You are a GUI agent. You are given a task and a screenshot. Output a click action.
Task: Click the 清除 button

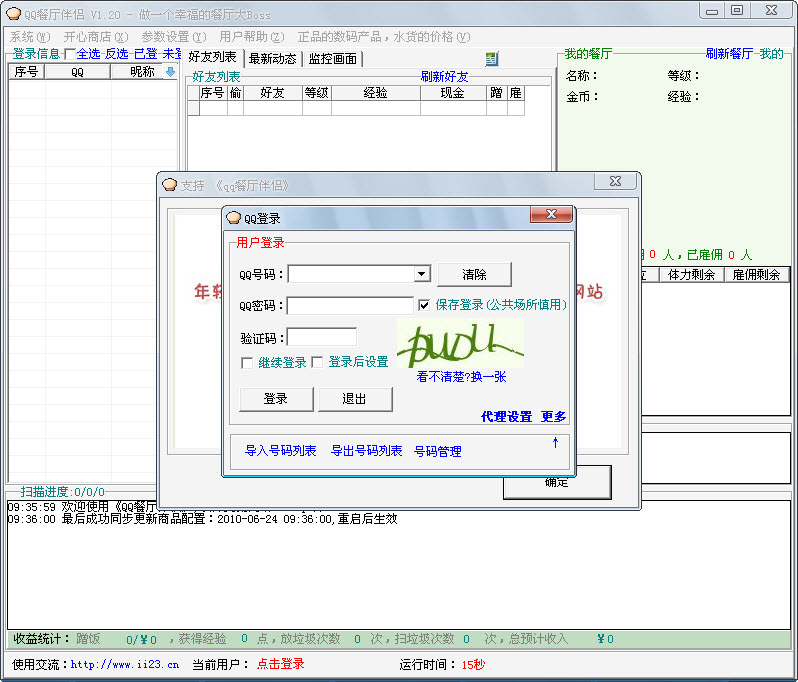coord(474,274)
